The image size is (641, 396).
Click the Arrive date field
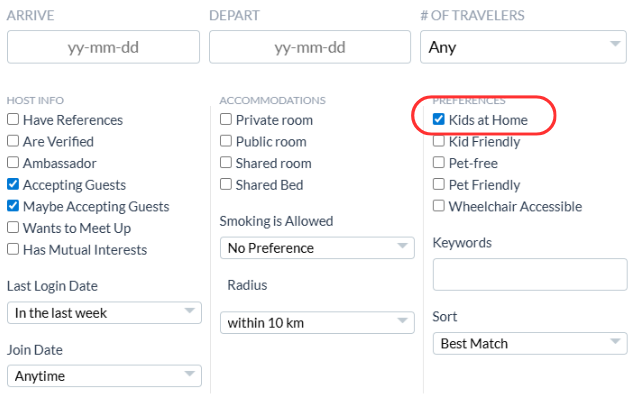tap(103, 47)
